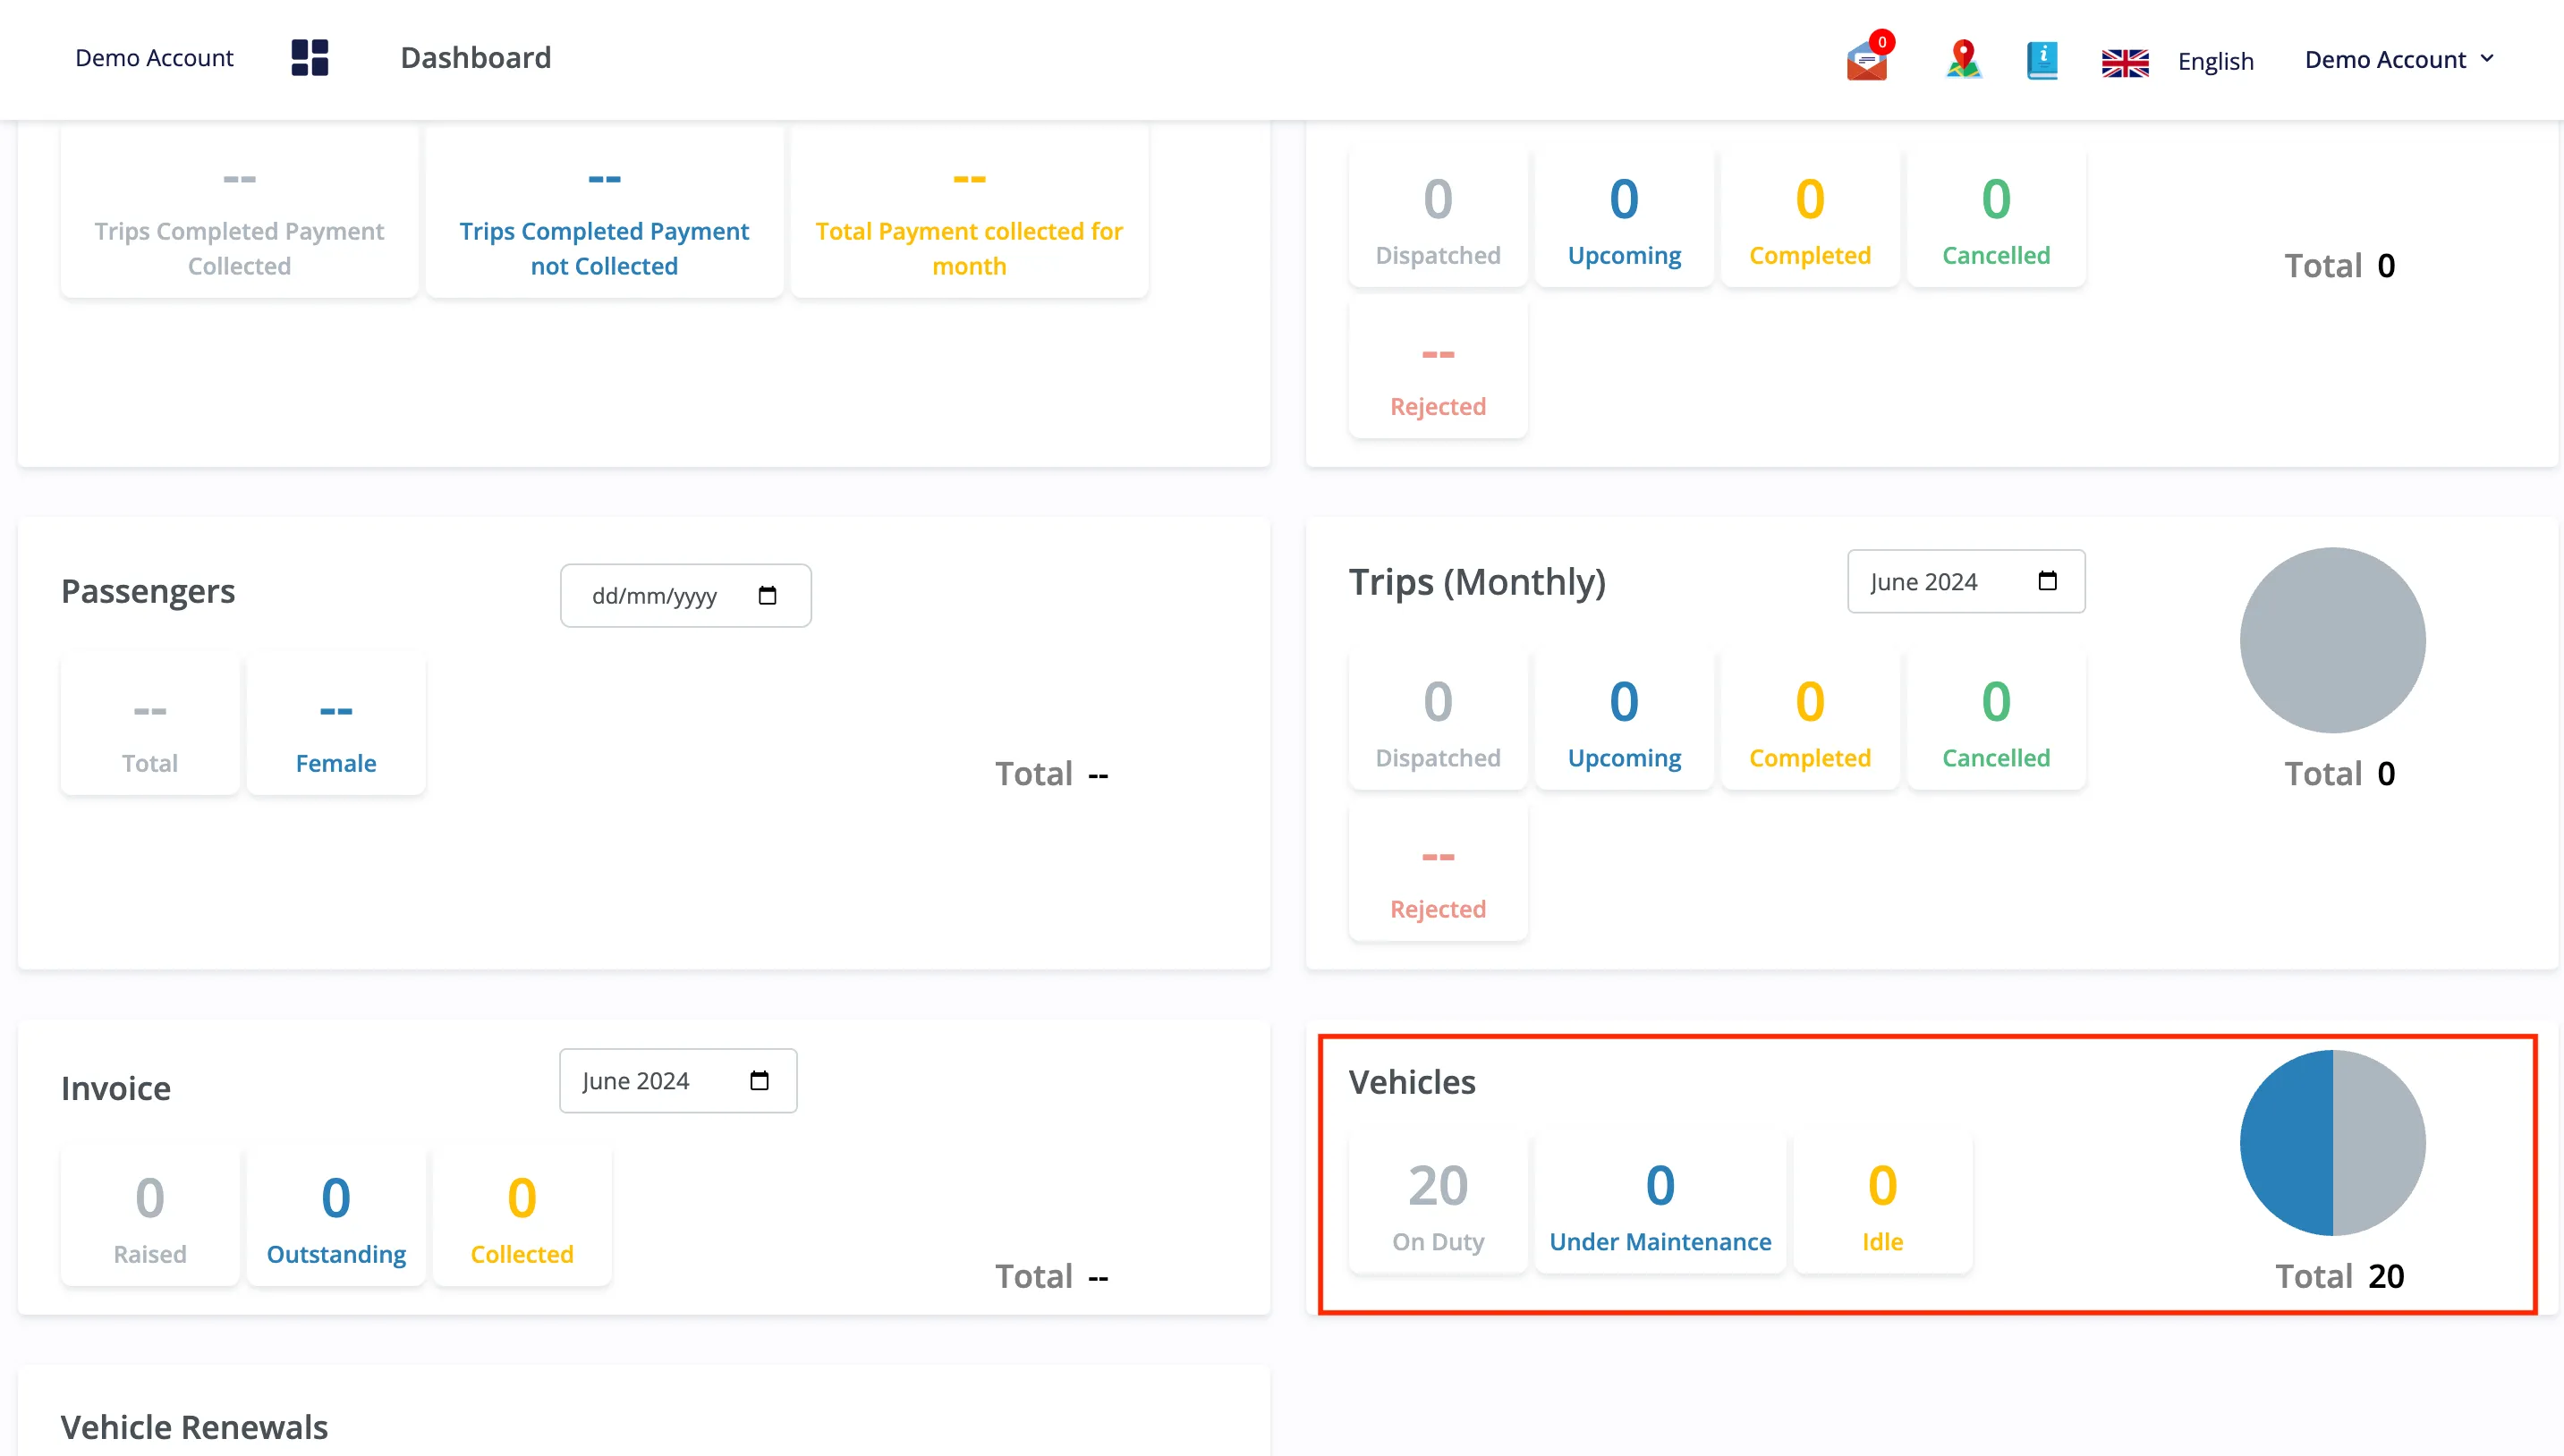
Task: Click the Vehicles pie chart
Action: tap(2332, 1142)
